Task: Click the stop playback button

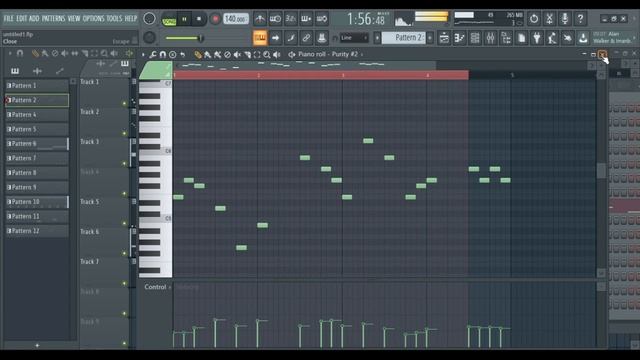Action: tap(199, 19)
